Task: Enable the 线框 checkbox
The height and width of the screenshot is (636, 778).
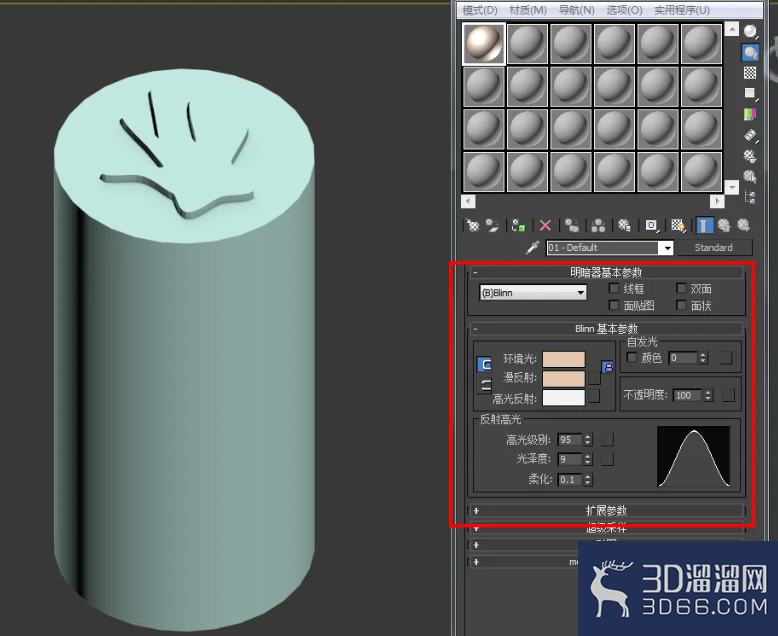Action: [614, 288]
